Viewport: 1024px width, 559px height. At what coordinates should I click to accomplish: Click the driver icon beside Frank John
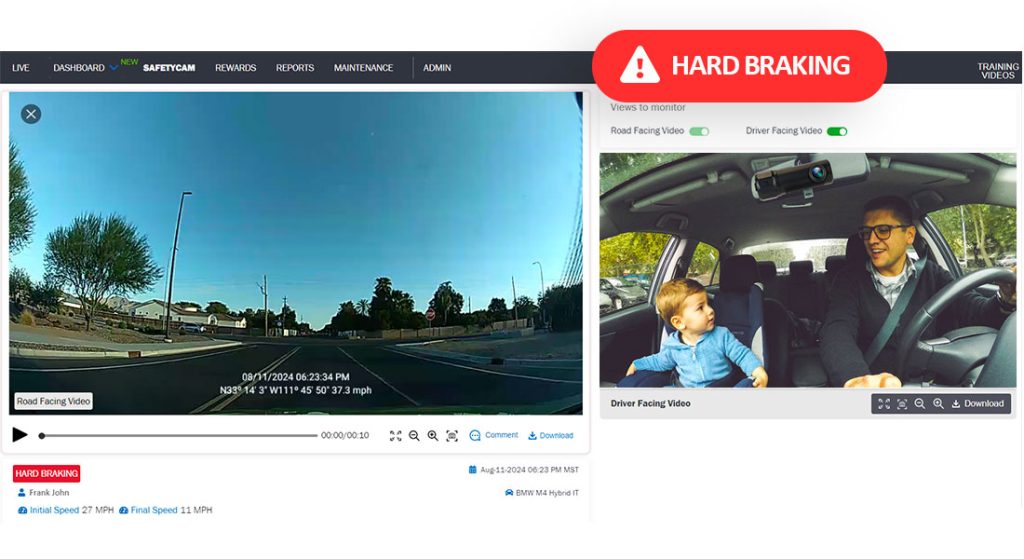coord(22,493)
